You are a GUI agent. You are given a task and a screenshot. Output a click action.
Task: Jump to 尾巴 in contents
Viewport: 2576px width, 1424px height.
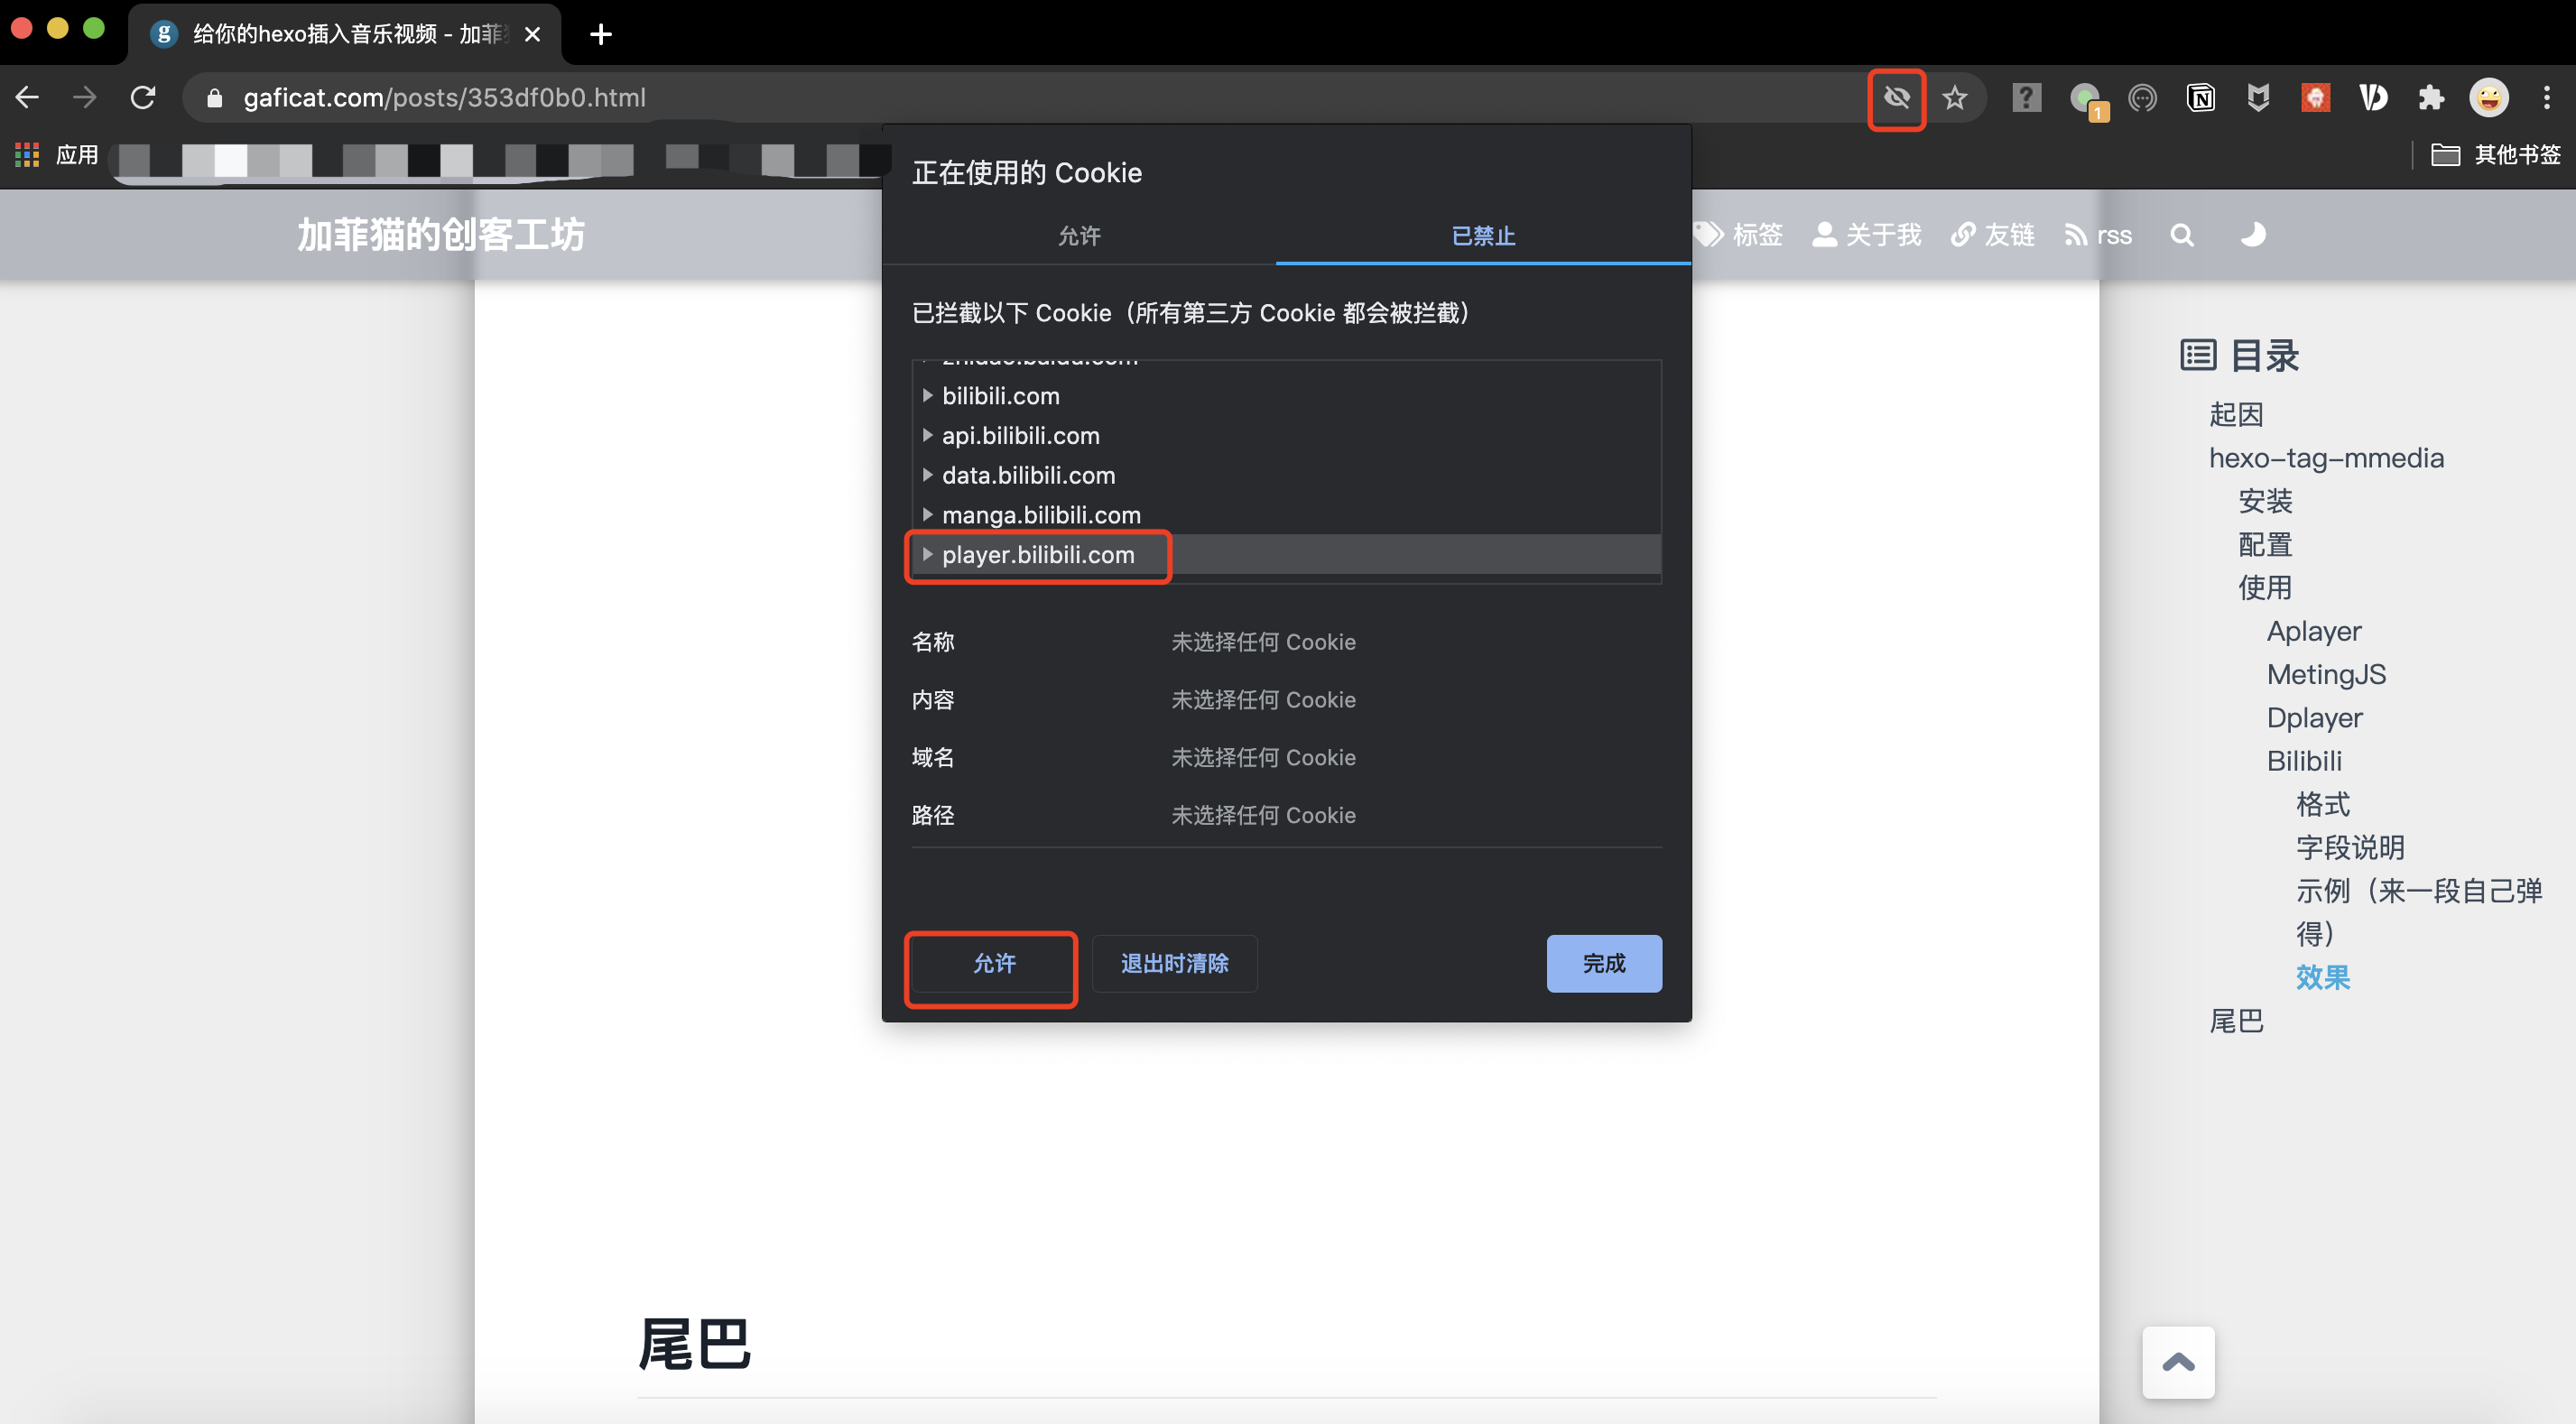point(2236,1021)
